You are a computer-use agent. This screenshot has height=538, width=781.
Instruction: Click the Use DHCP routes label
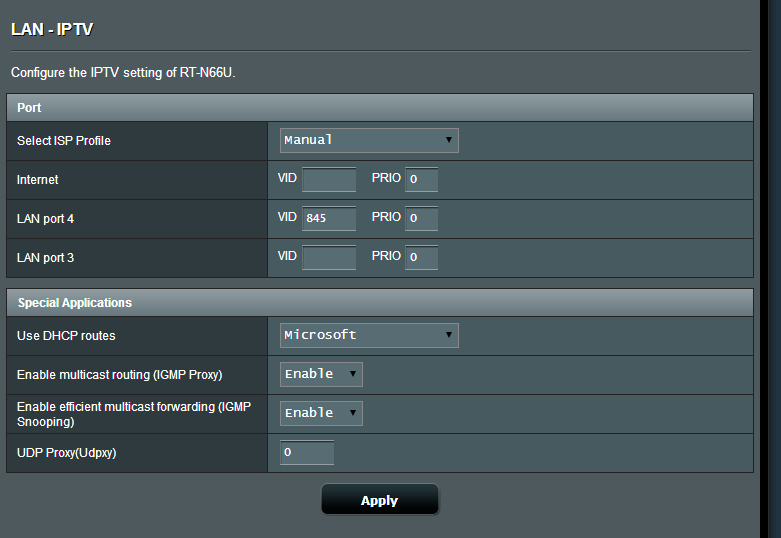66,336
